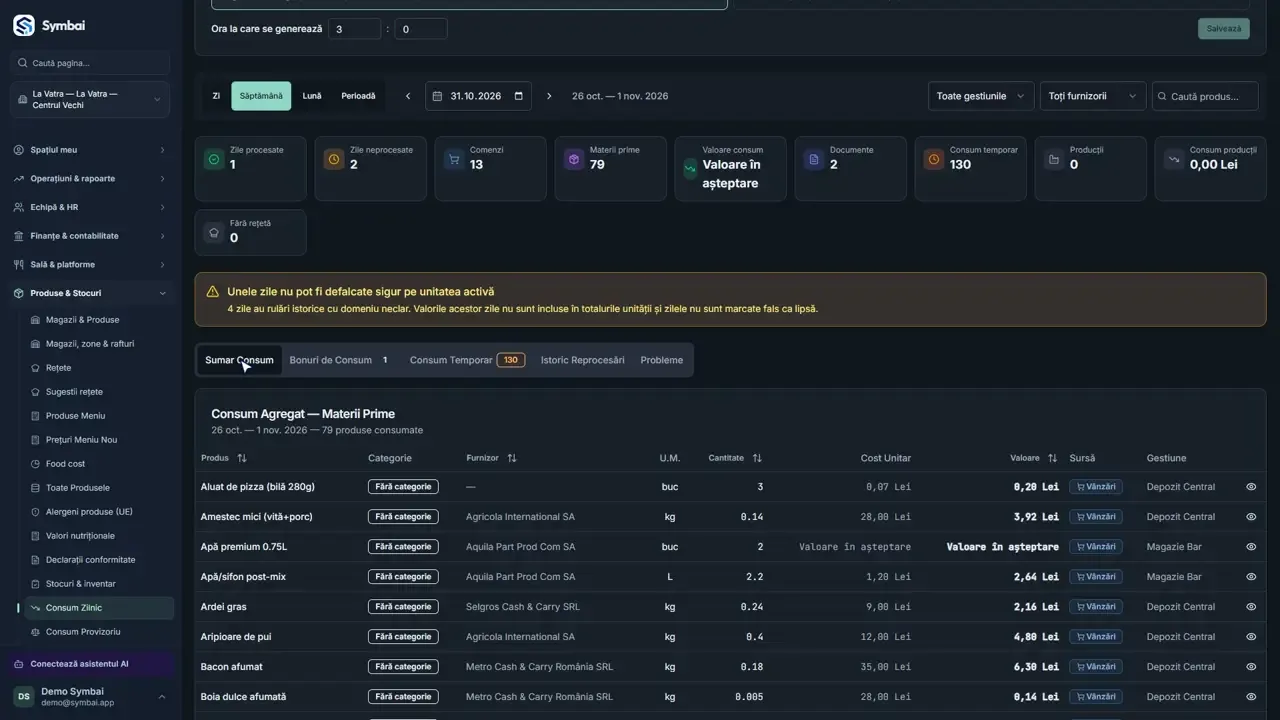The image size is (1280, 720).
Task: Click the Zile procesate check icon
Action: [214, 159]
